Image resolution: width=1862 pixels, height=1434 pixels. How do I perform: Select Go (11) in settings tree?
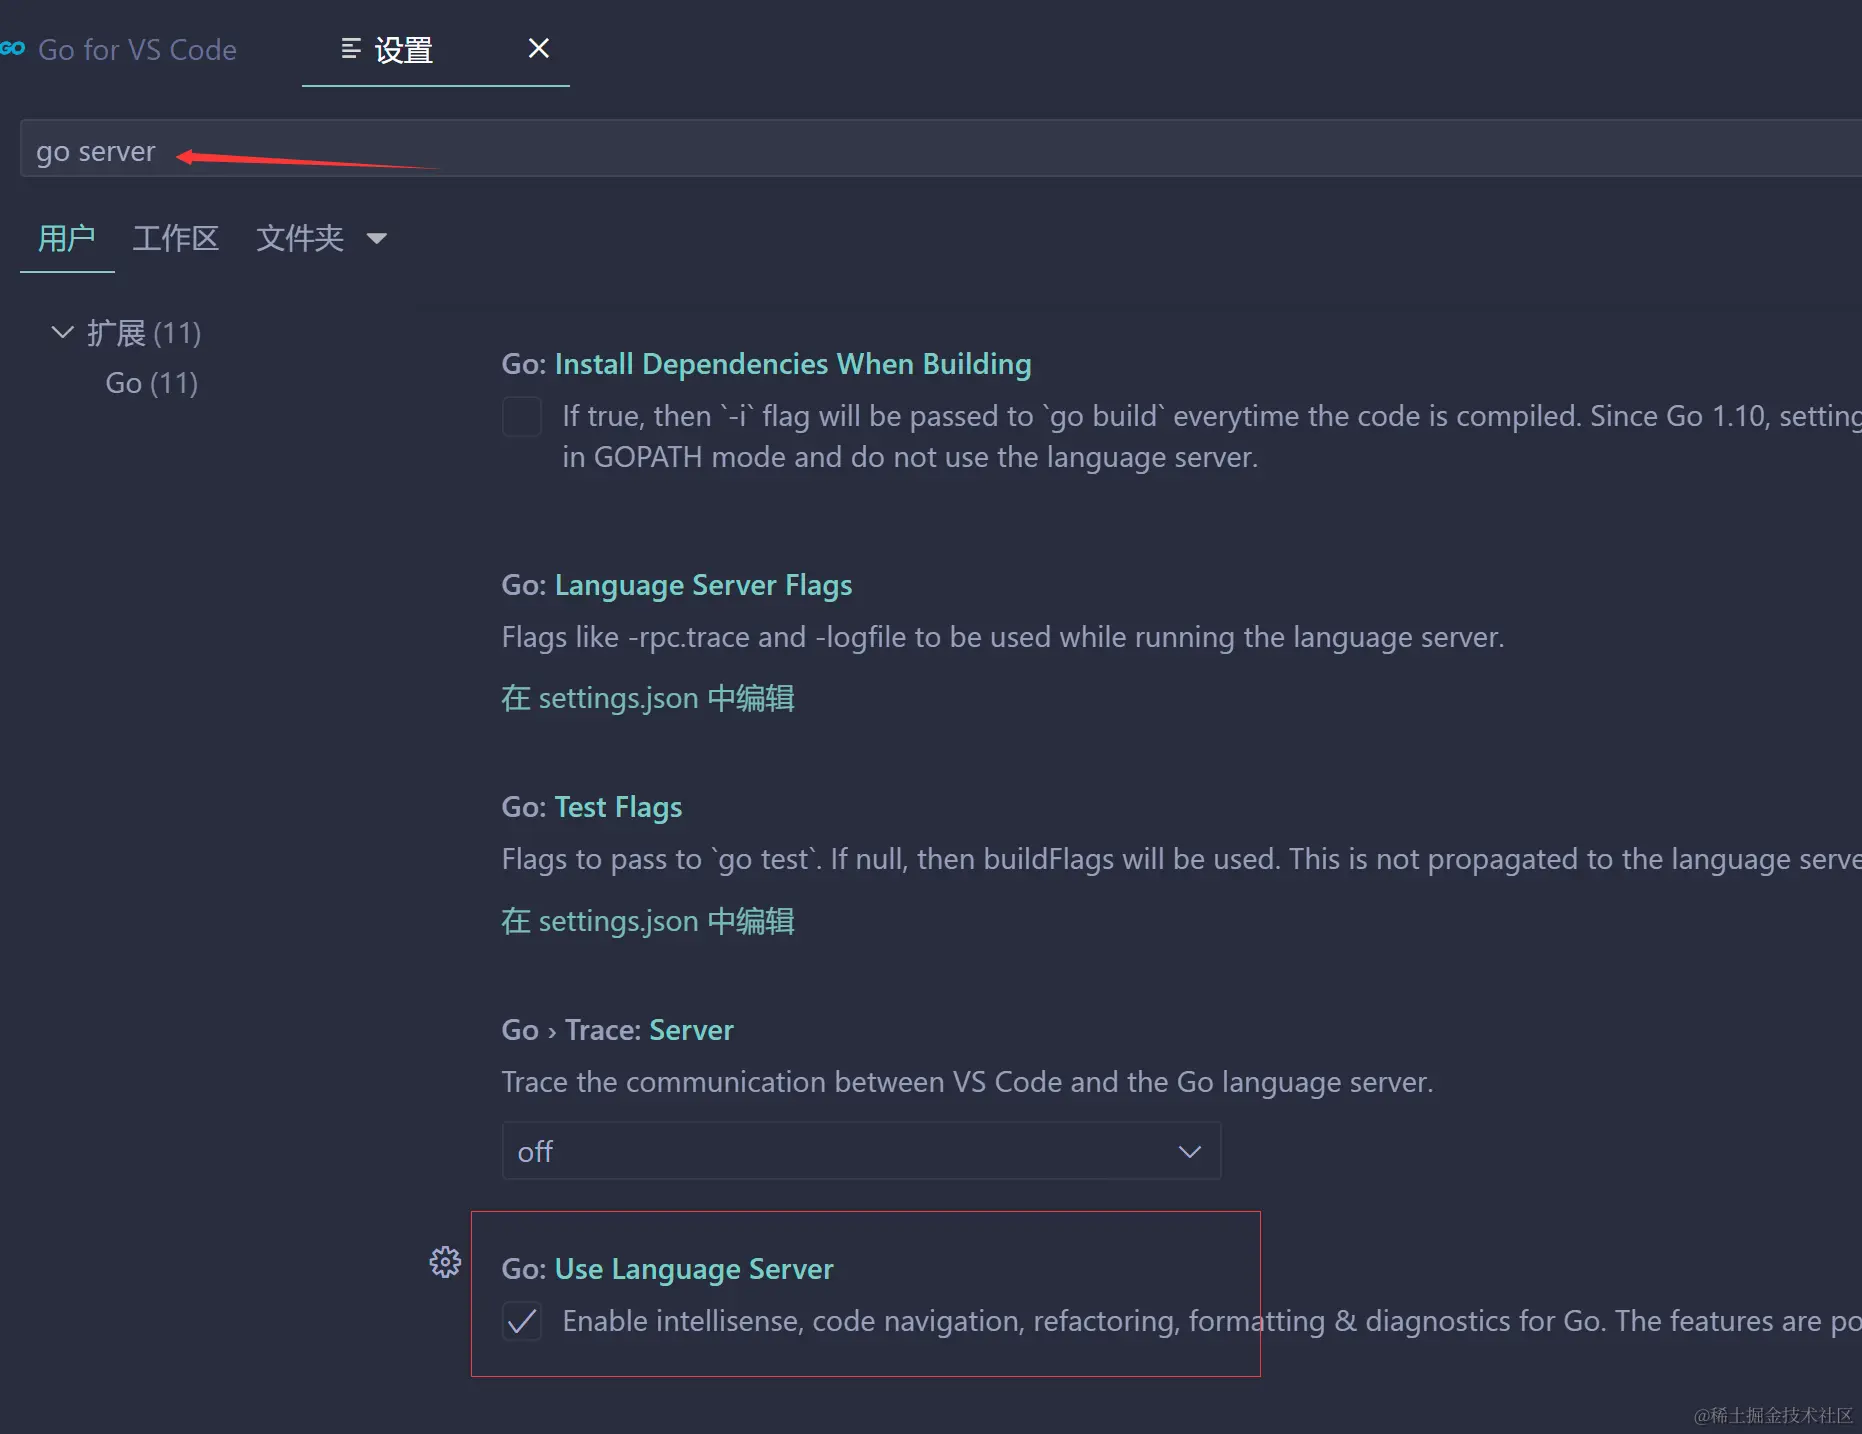(x=152, y=383)
